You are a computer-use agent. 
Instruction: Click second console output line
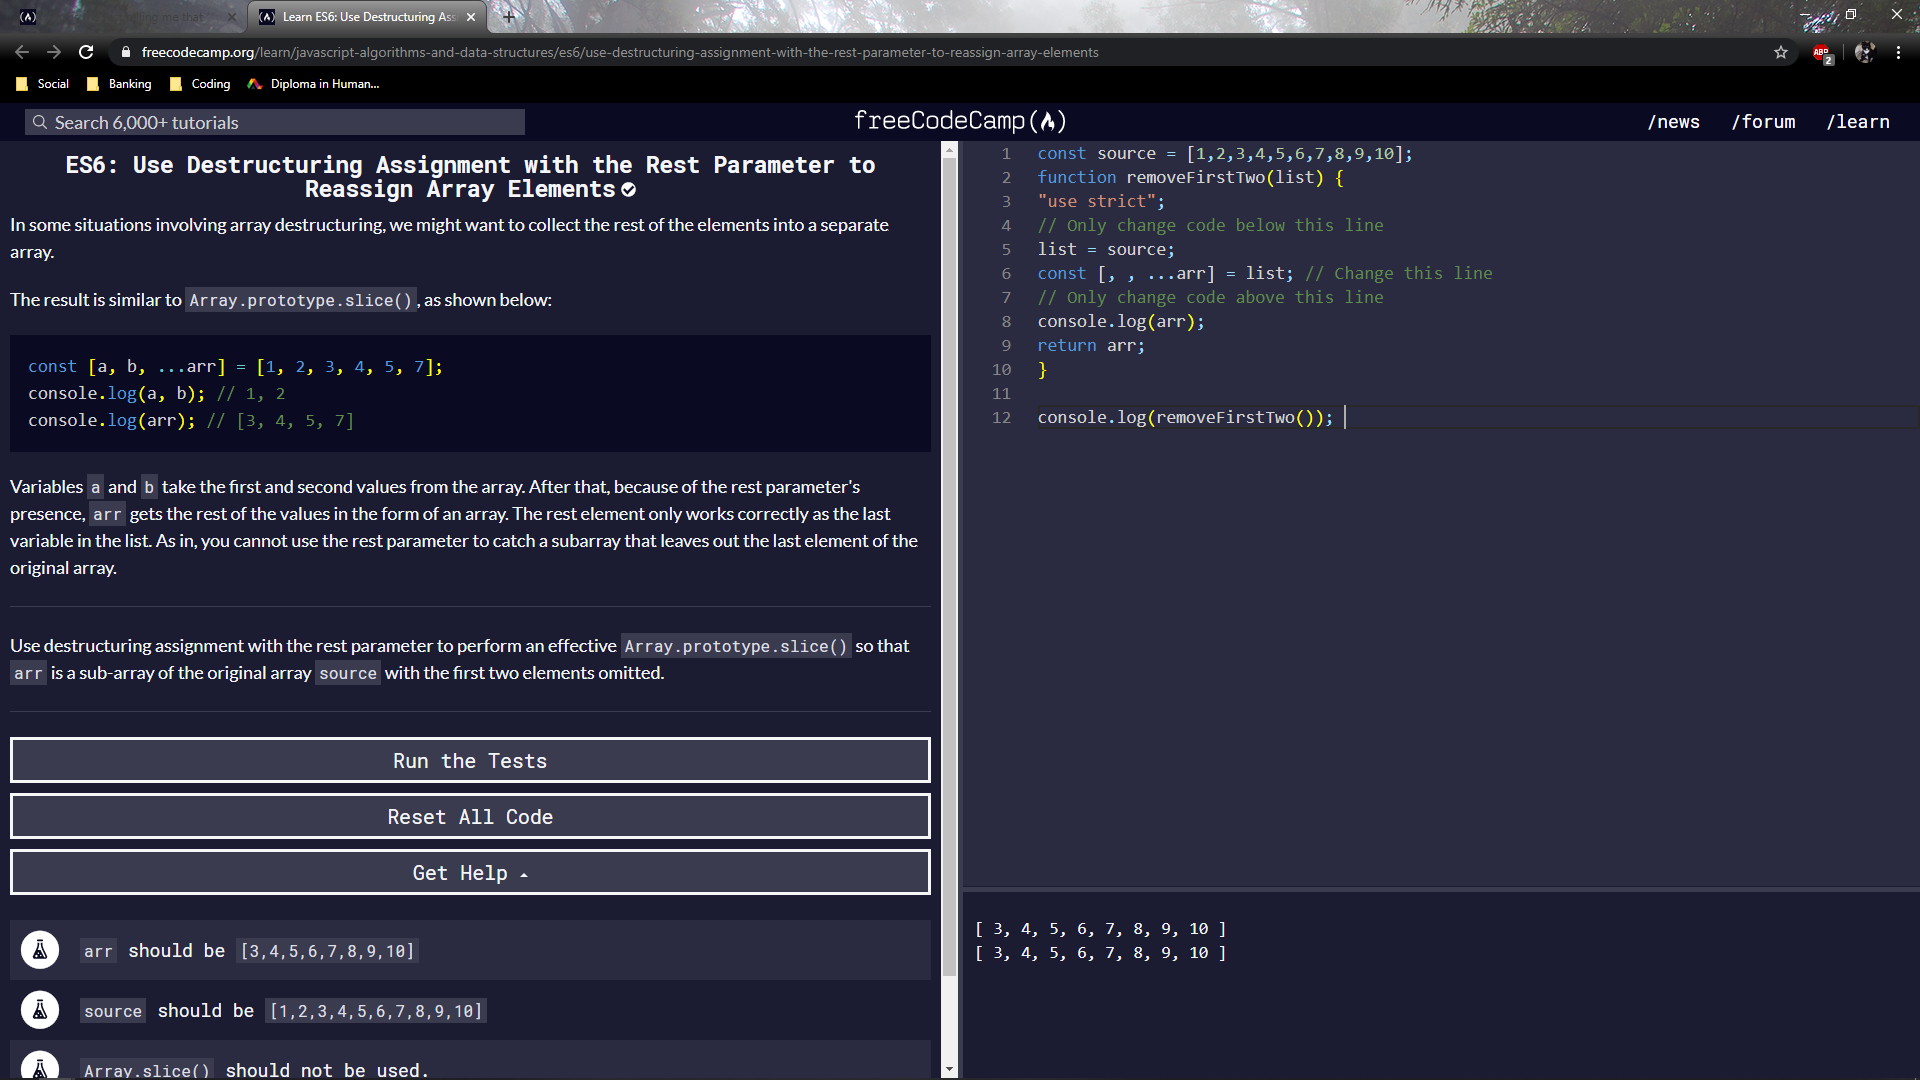(x=1100, y=952)
